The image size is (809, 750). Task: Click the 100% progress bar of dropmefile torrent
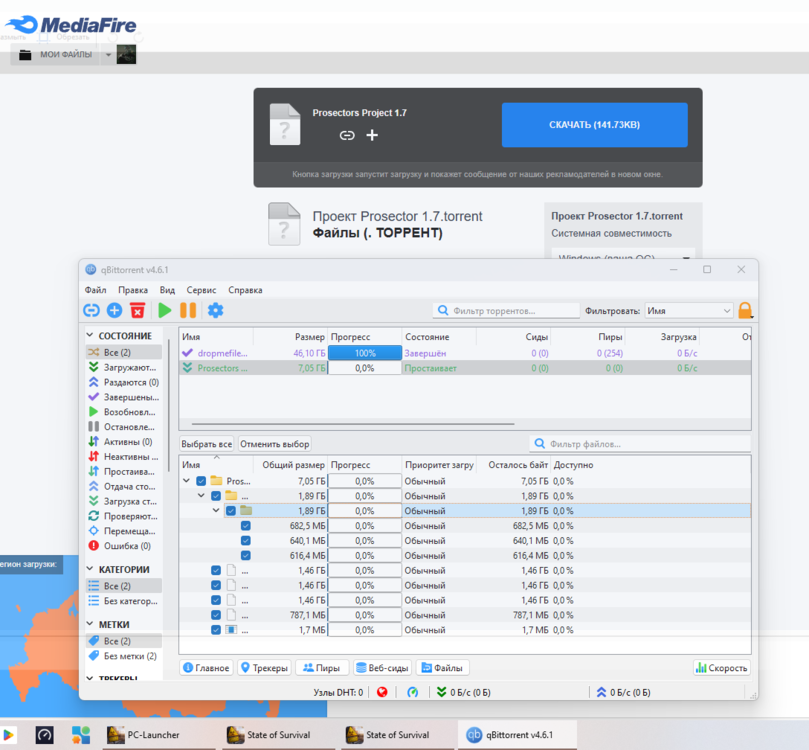coord(365,353)
